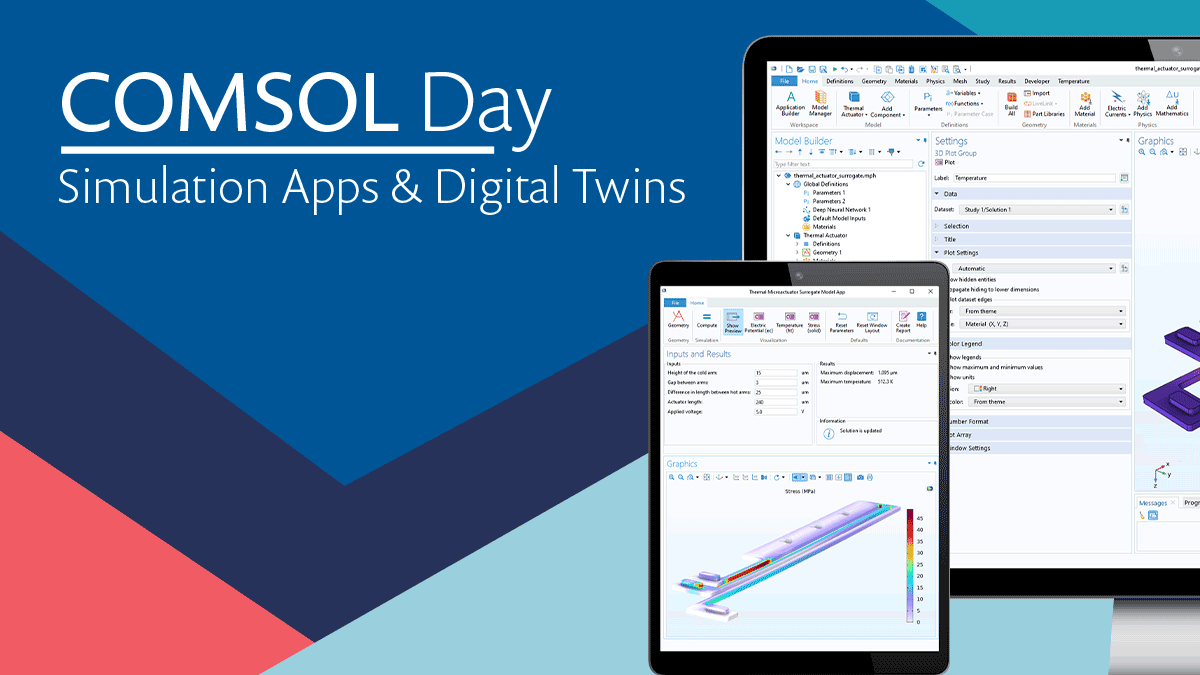This screenshot has height=675, width=1200.
Task: Open the Messages tab
Action: coord(1153,503)
